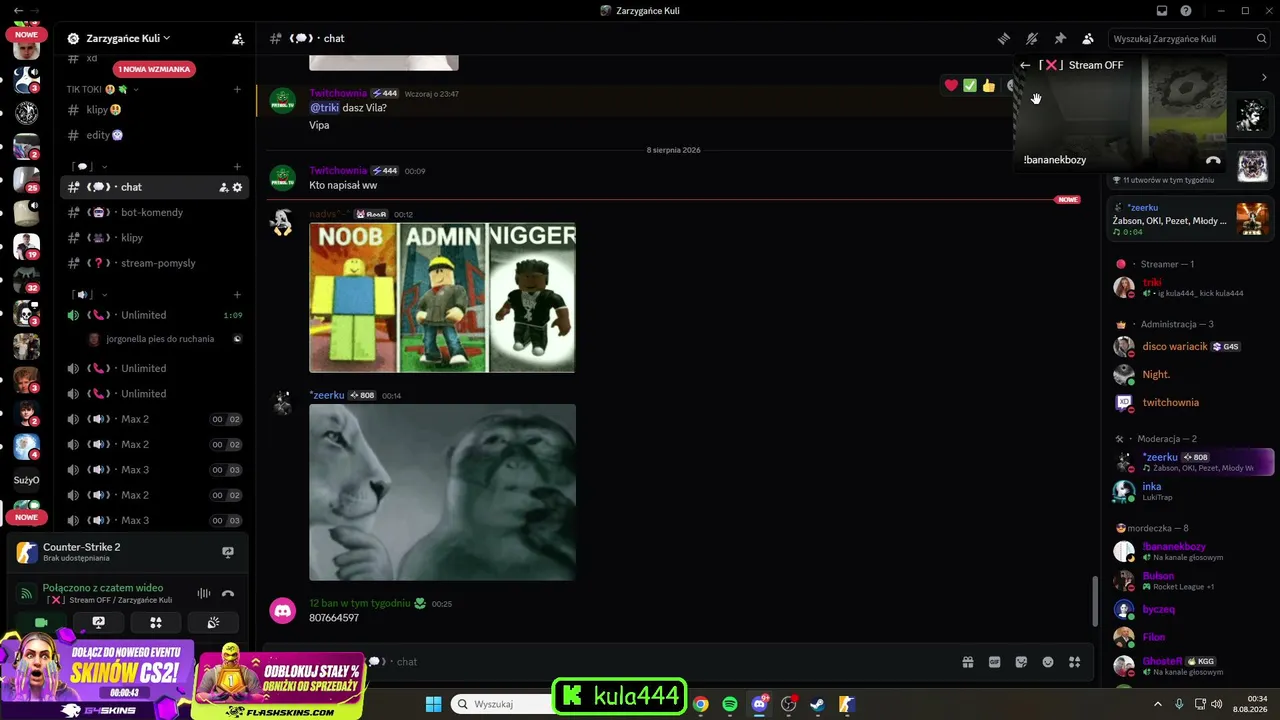The height and width of the screenshot is (720, 1280).
Task: Open apps launcher in message bar
Action: pos(1075,662)
